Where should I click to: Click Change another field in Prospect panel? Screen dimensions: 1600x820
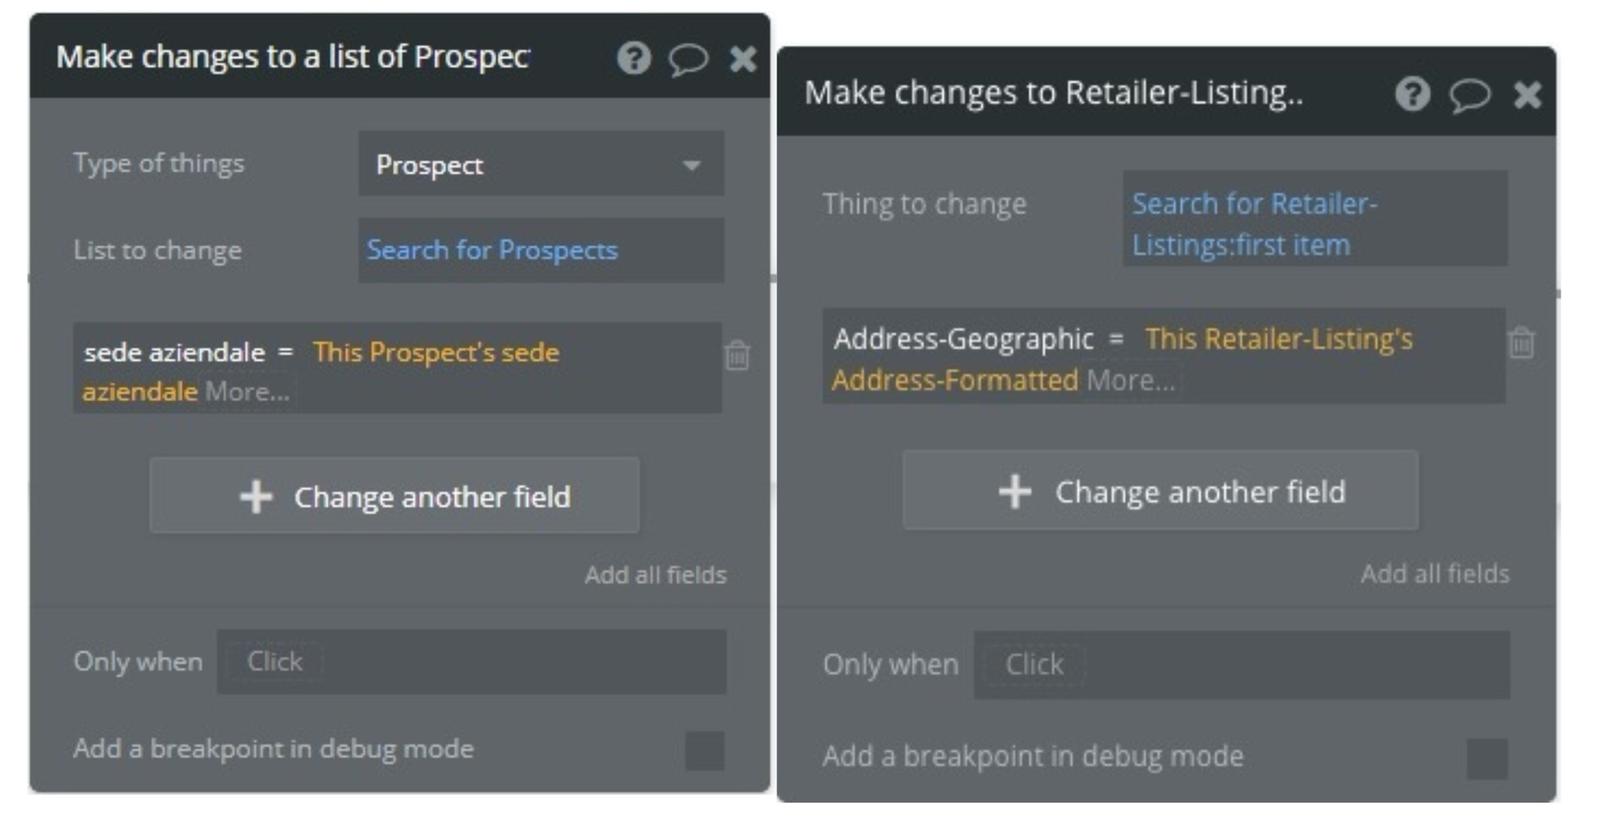(x=394, y=496)
